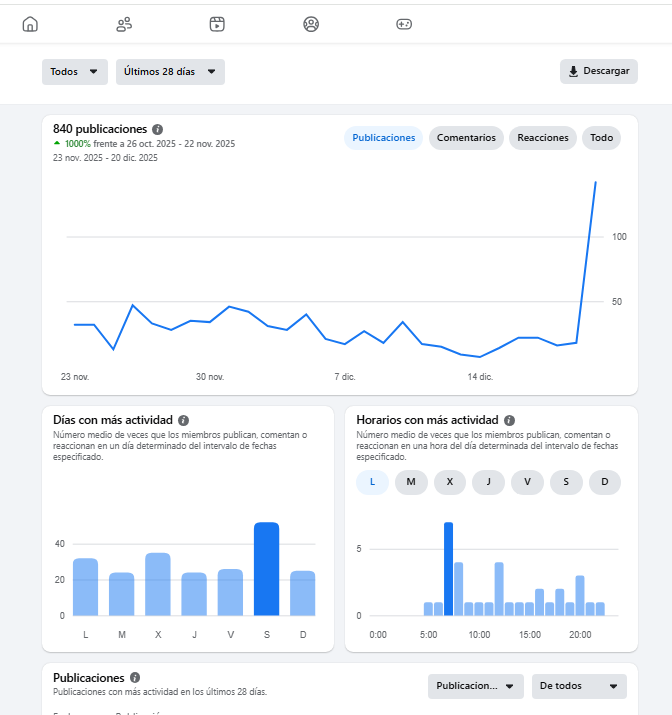Switch to the Reacciones tab

(x=543, y=138)
